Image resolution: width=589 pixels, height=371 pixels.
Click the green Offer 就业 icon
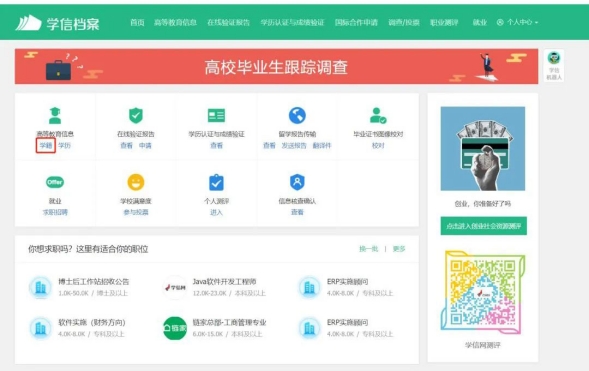click(55, 182)
